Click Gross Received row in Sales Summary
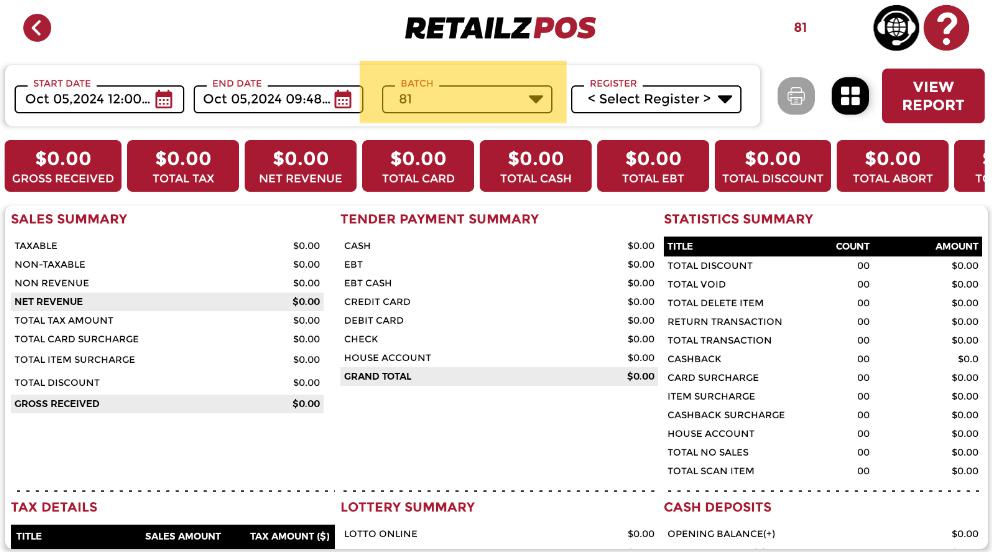The image size is (992, 552). point(167,403)
